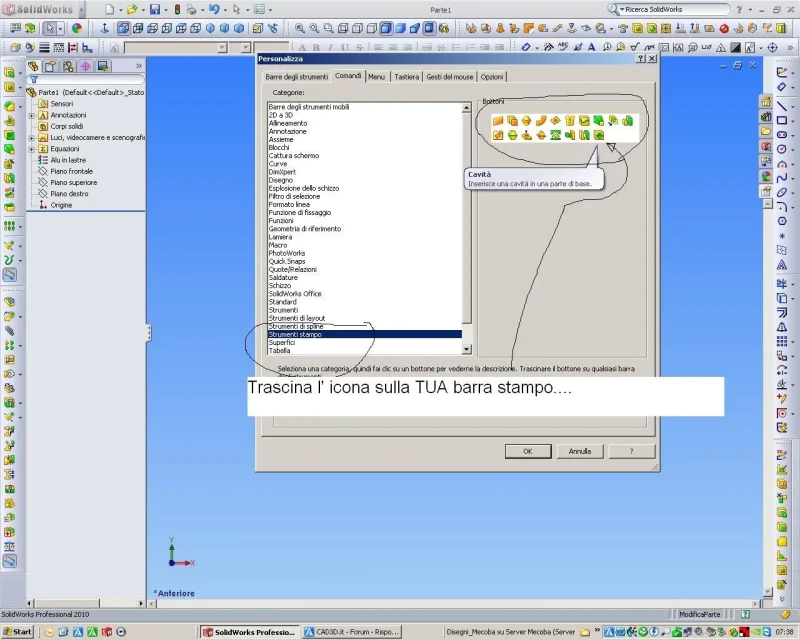Open the Ricerca SolidWorks search dropdown arrow
This screenshot has height=640, width=800.
click(x=622, y=9)
